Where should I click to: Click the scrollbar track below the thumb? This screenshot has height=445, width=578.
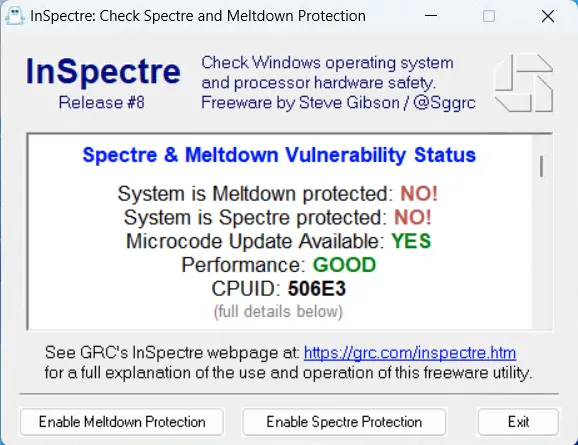[x=542, y=254]
